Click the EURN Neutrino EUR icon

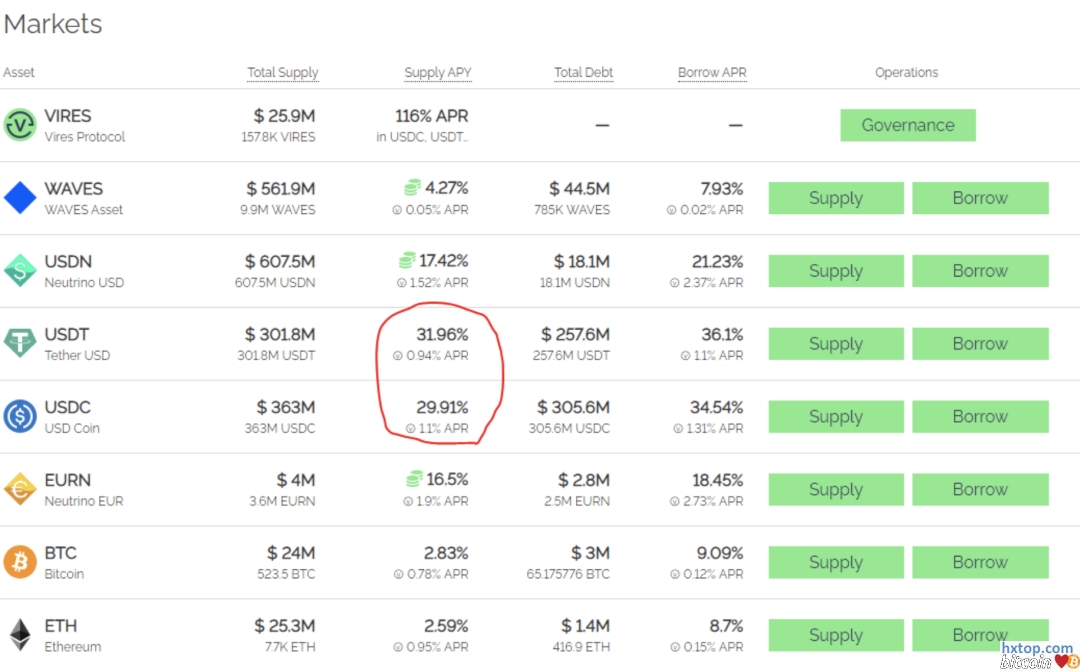[x=20, y=490]
